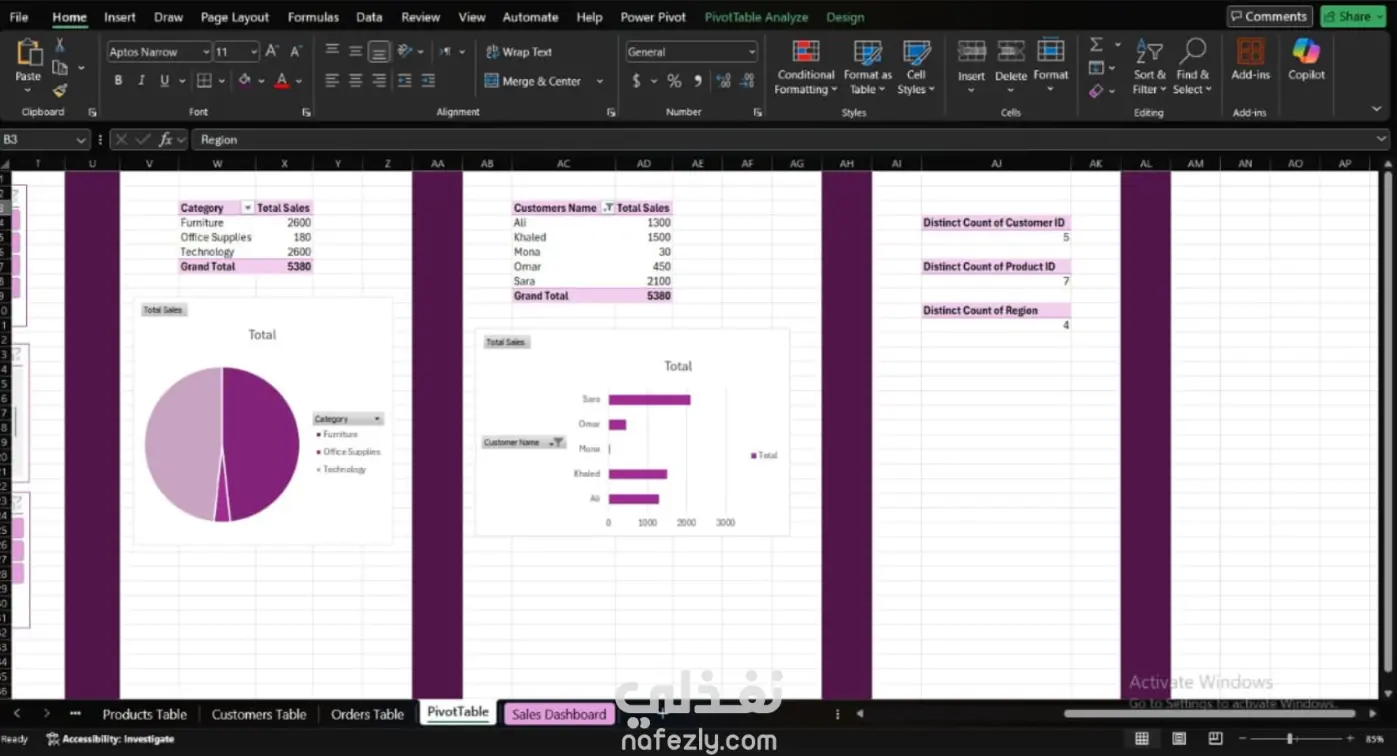This screenshot has height=756, width=1397.
Task: Toggle Italic formatting
Action: (141, 81)
